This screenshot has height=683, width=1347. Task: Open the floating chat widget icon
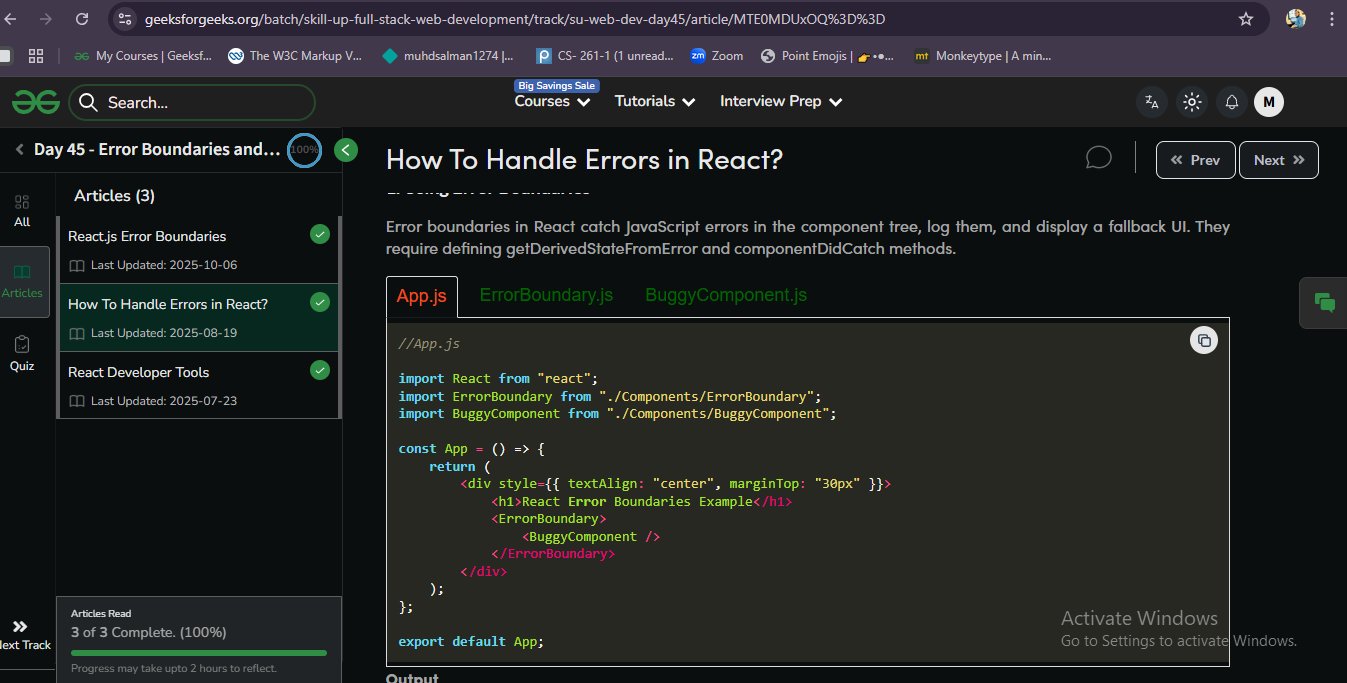pos(1324,302)
